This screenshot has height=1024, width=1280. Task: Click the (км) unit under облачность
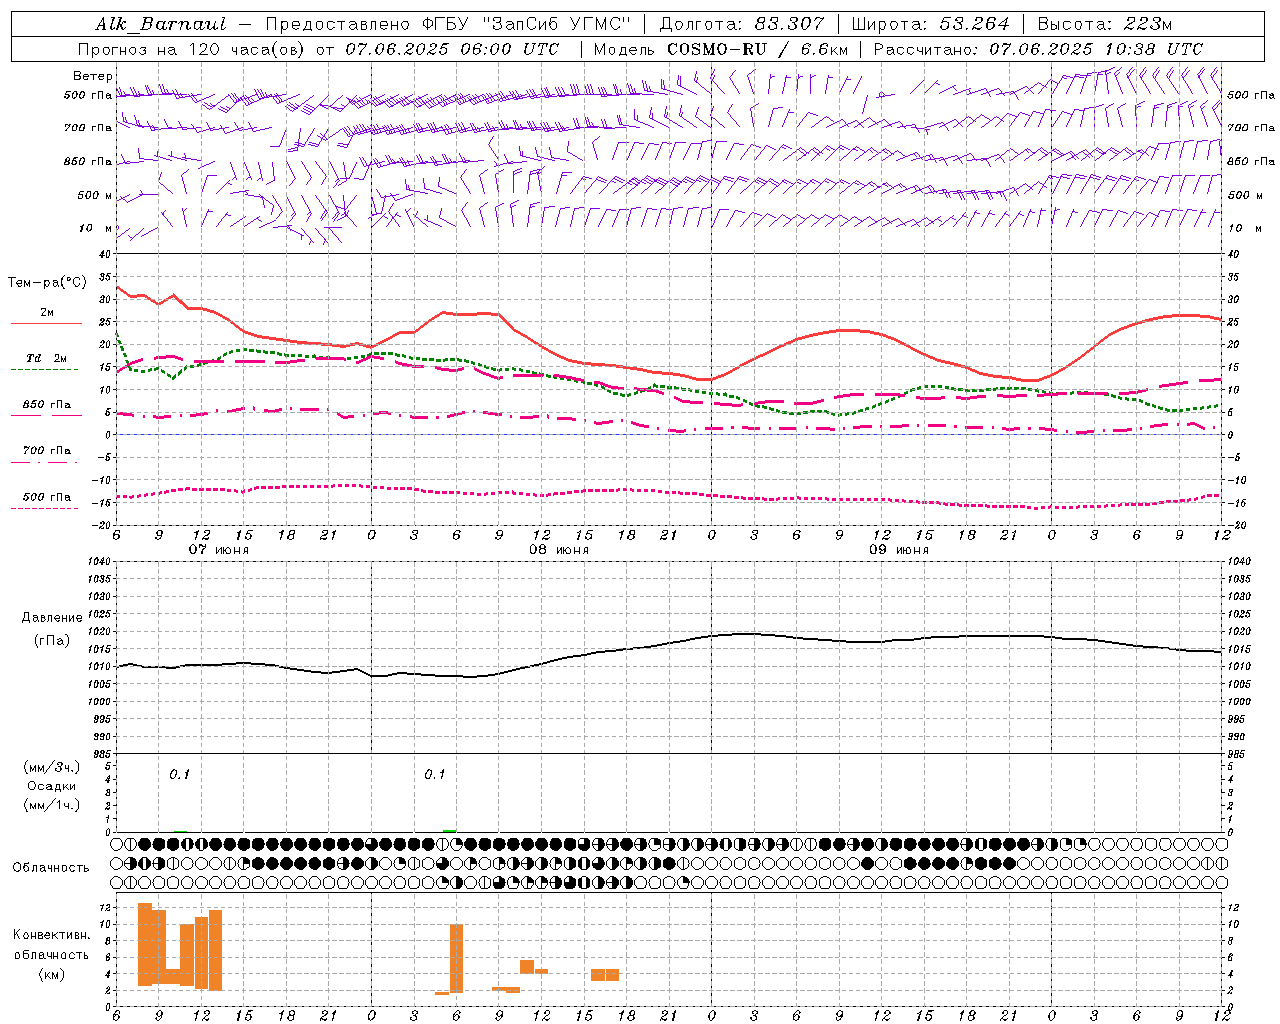[x=52, y=974]
